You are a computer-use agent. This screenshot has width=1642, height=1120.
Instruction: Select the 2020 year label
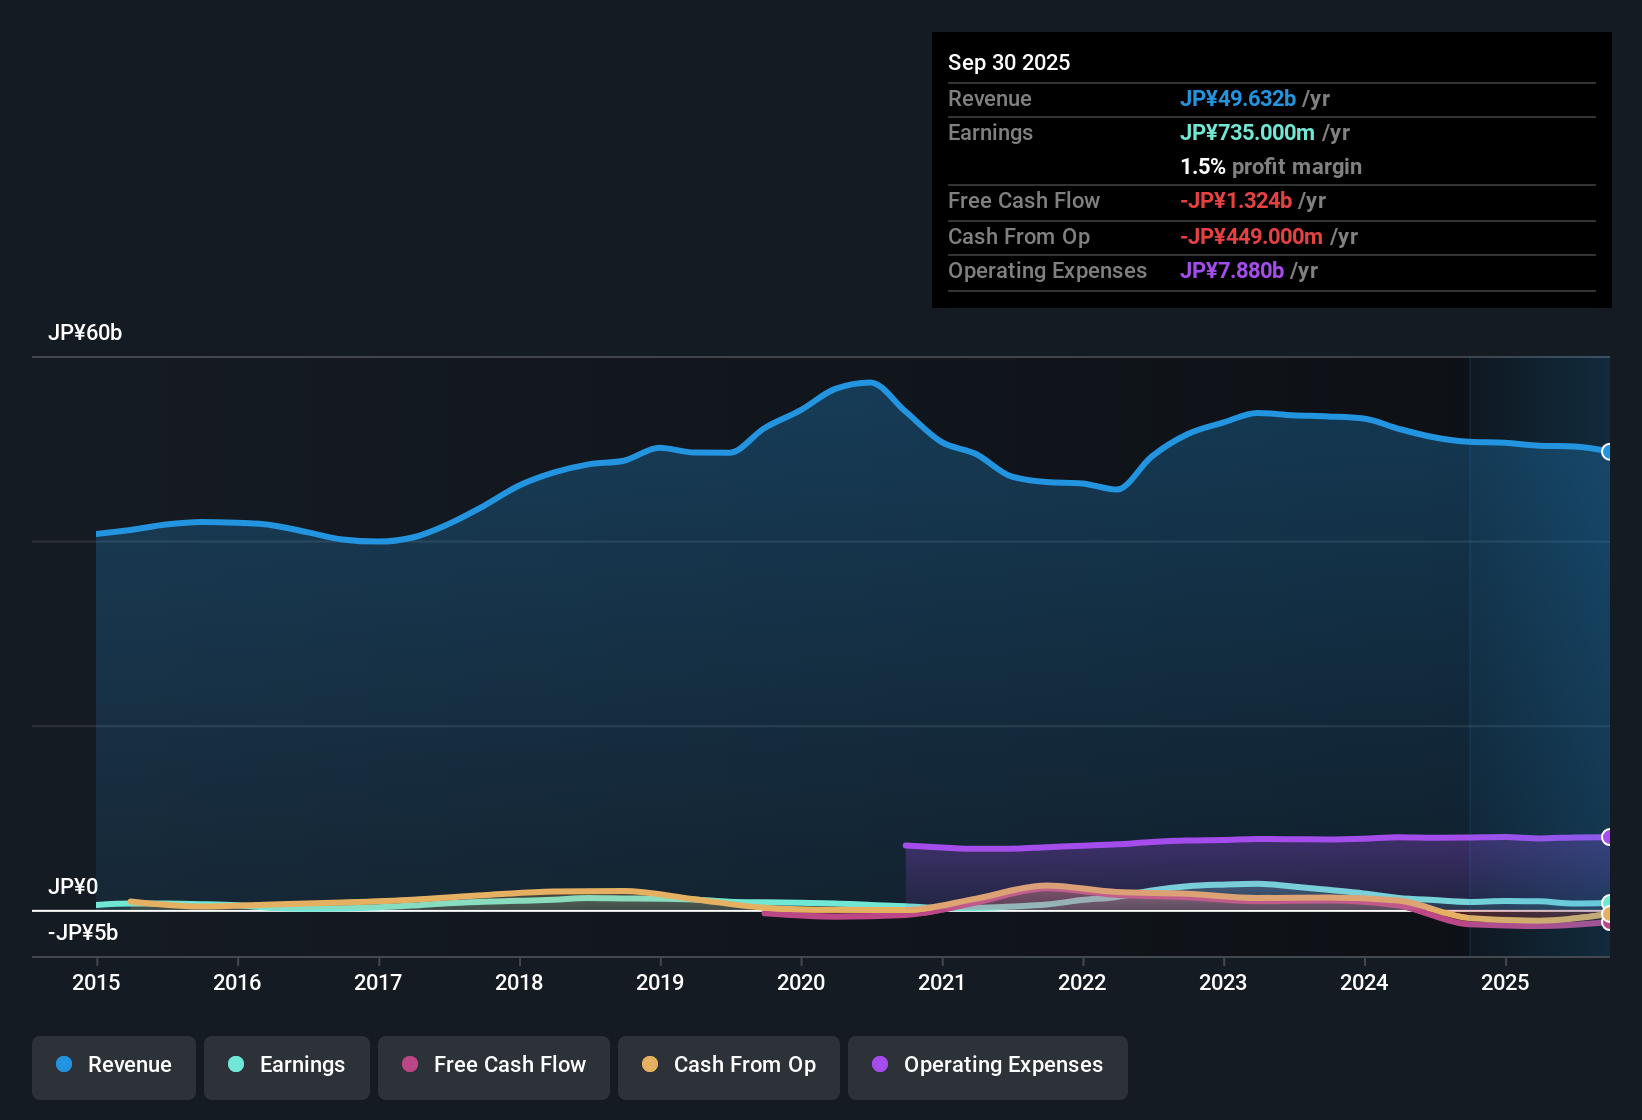pyautogui.click(x=801, y=983)
